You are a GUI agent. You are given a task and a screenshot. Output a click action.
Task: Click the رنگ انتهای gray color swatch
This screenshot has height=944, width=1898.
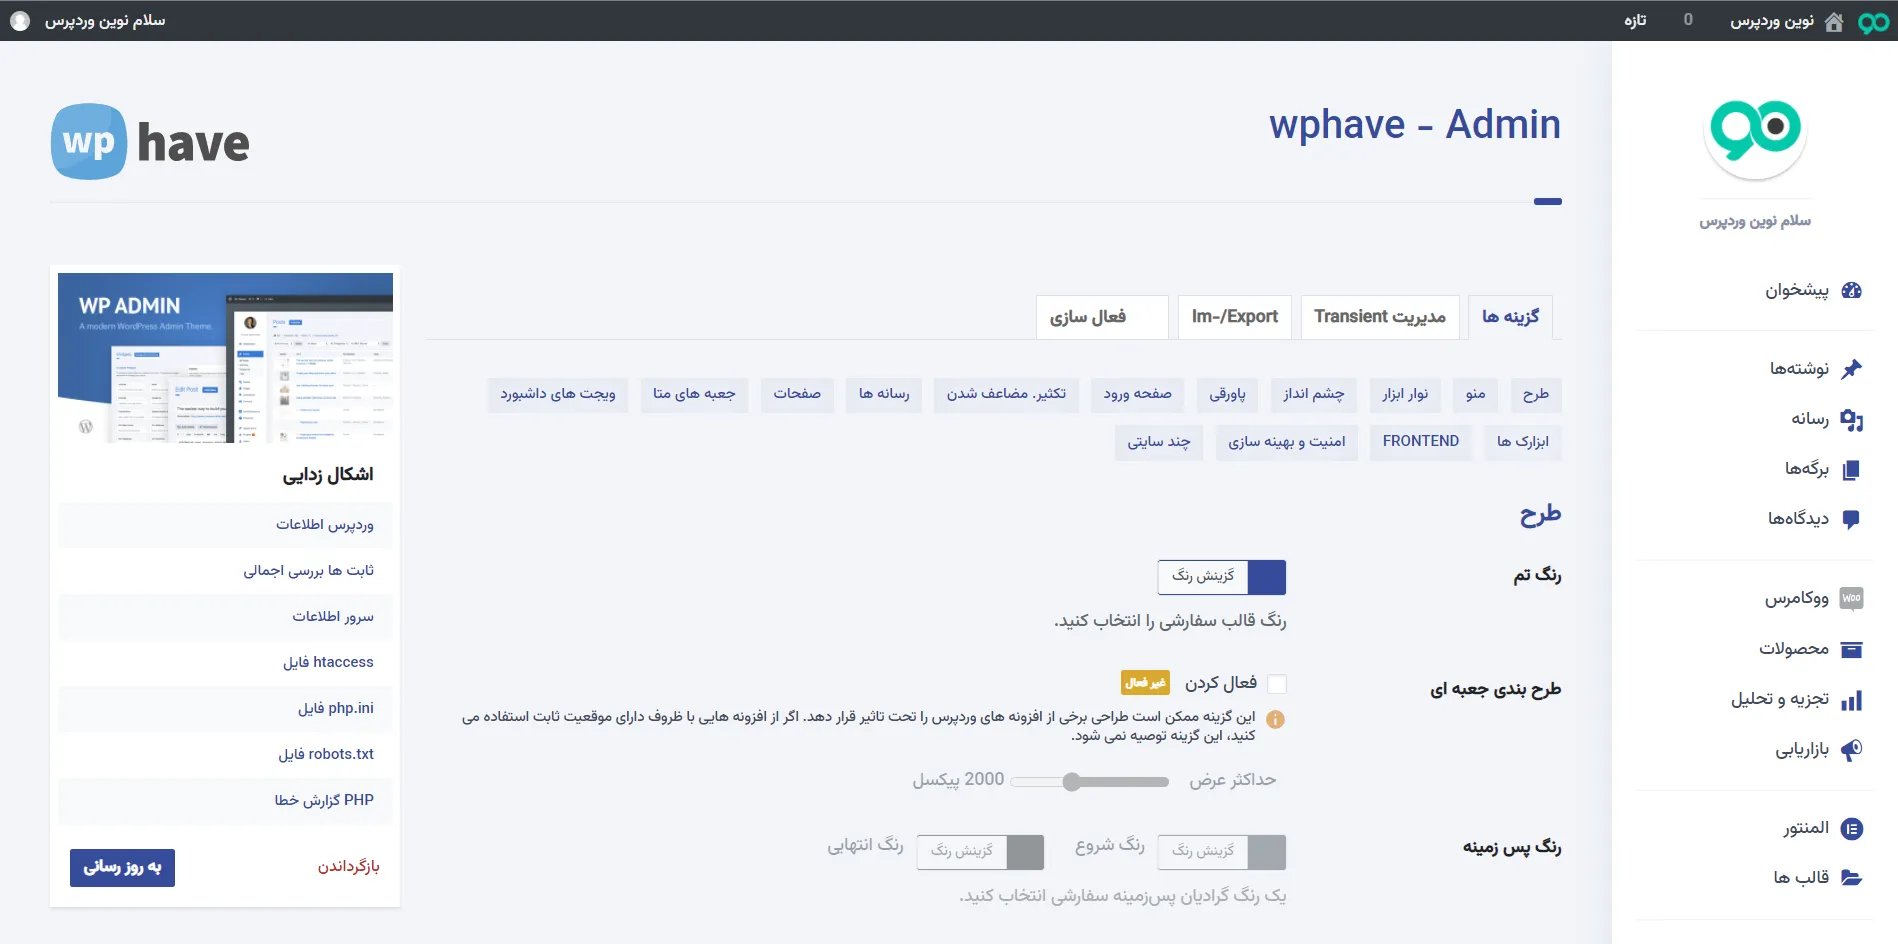point(1026,852)
